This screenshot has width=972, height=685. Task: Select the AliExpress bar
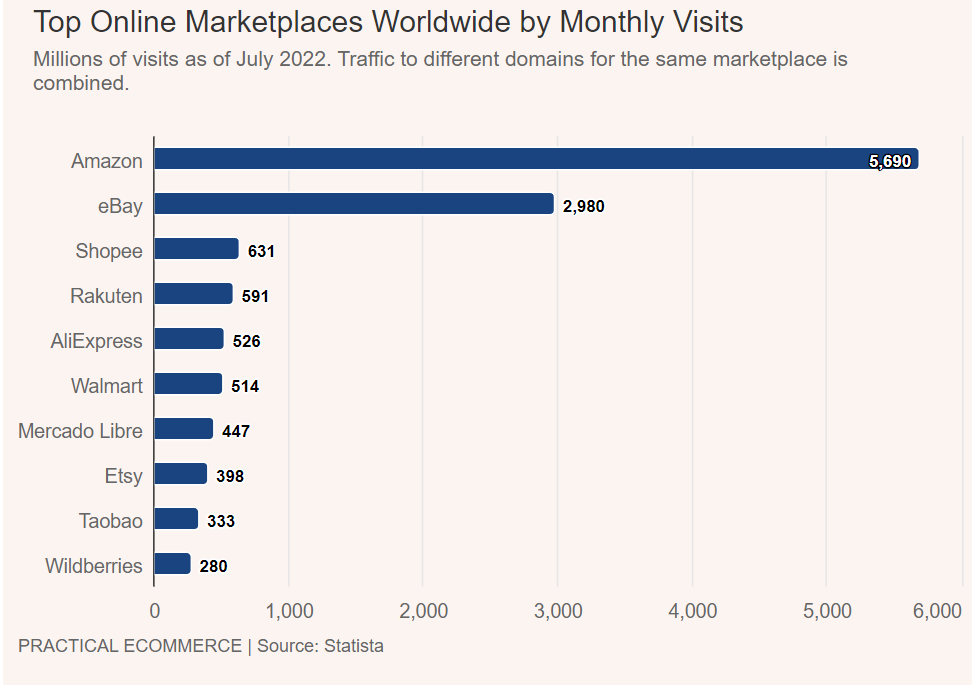pyautogui.click(x=189, y=338)
